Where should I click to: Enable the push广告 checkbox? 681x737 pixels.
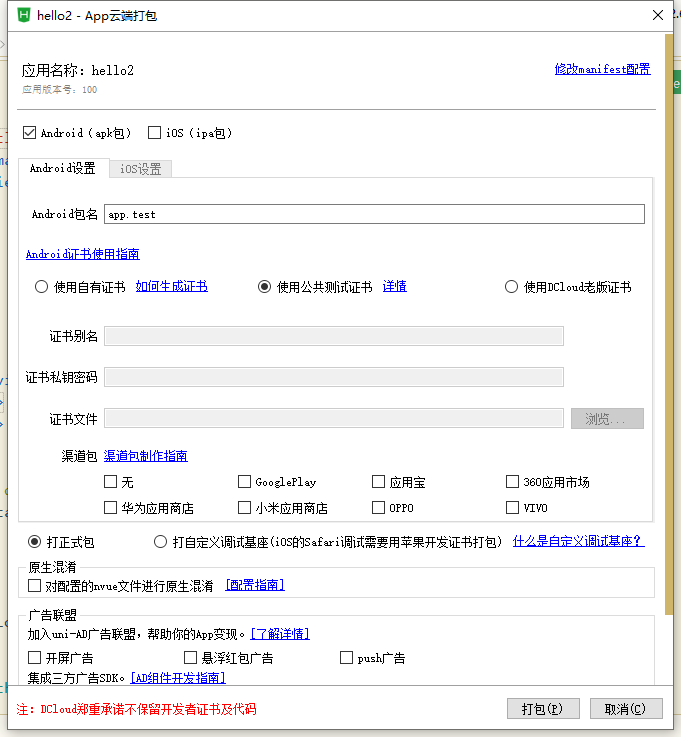(346, 658)
